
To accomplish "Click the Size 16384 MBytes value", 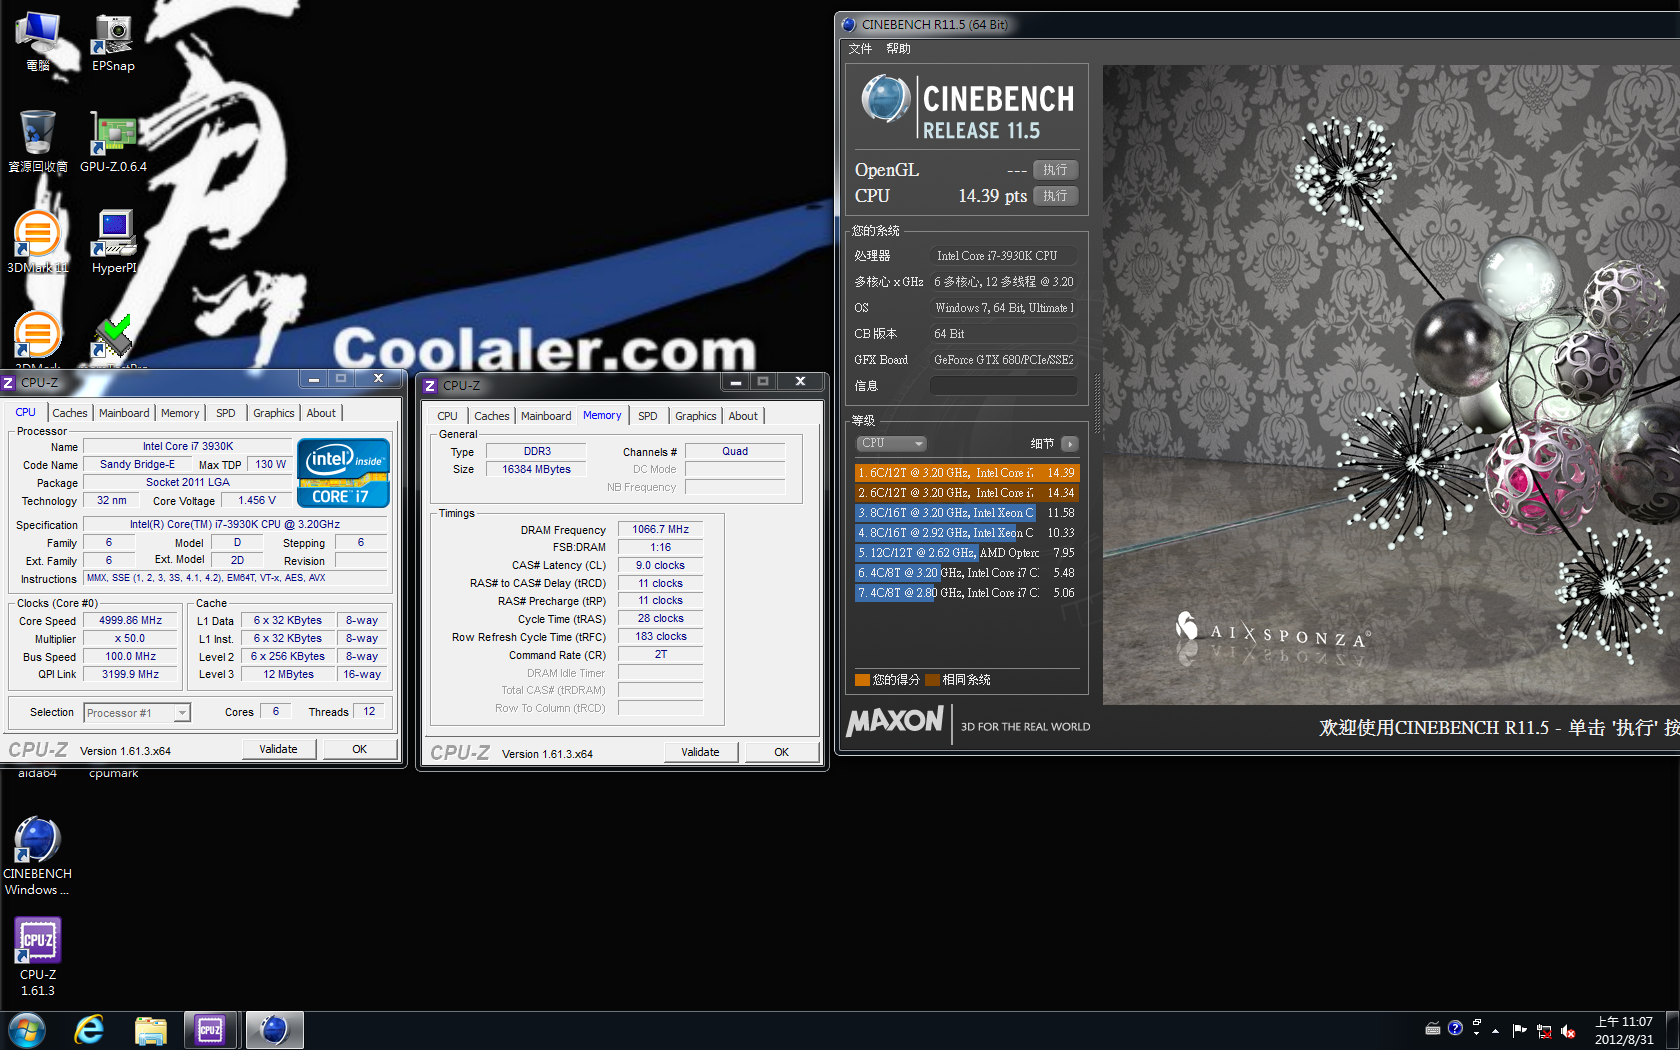I will pos(536,470).
